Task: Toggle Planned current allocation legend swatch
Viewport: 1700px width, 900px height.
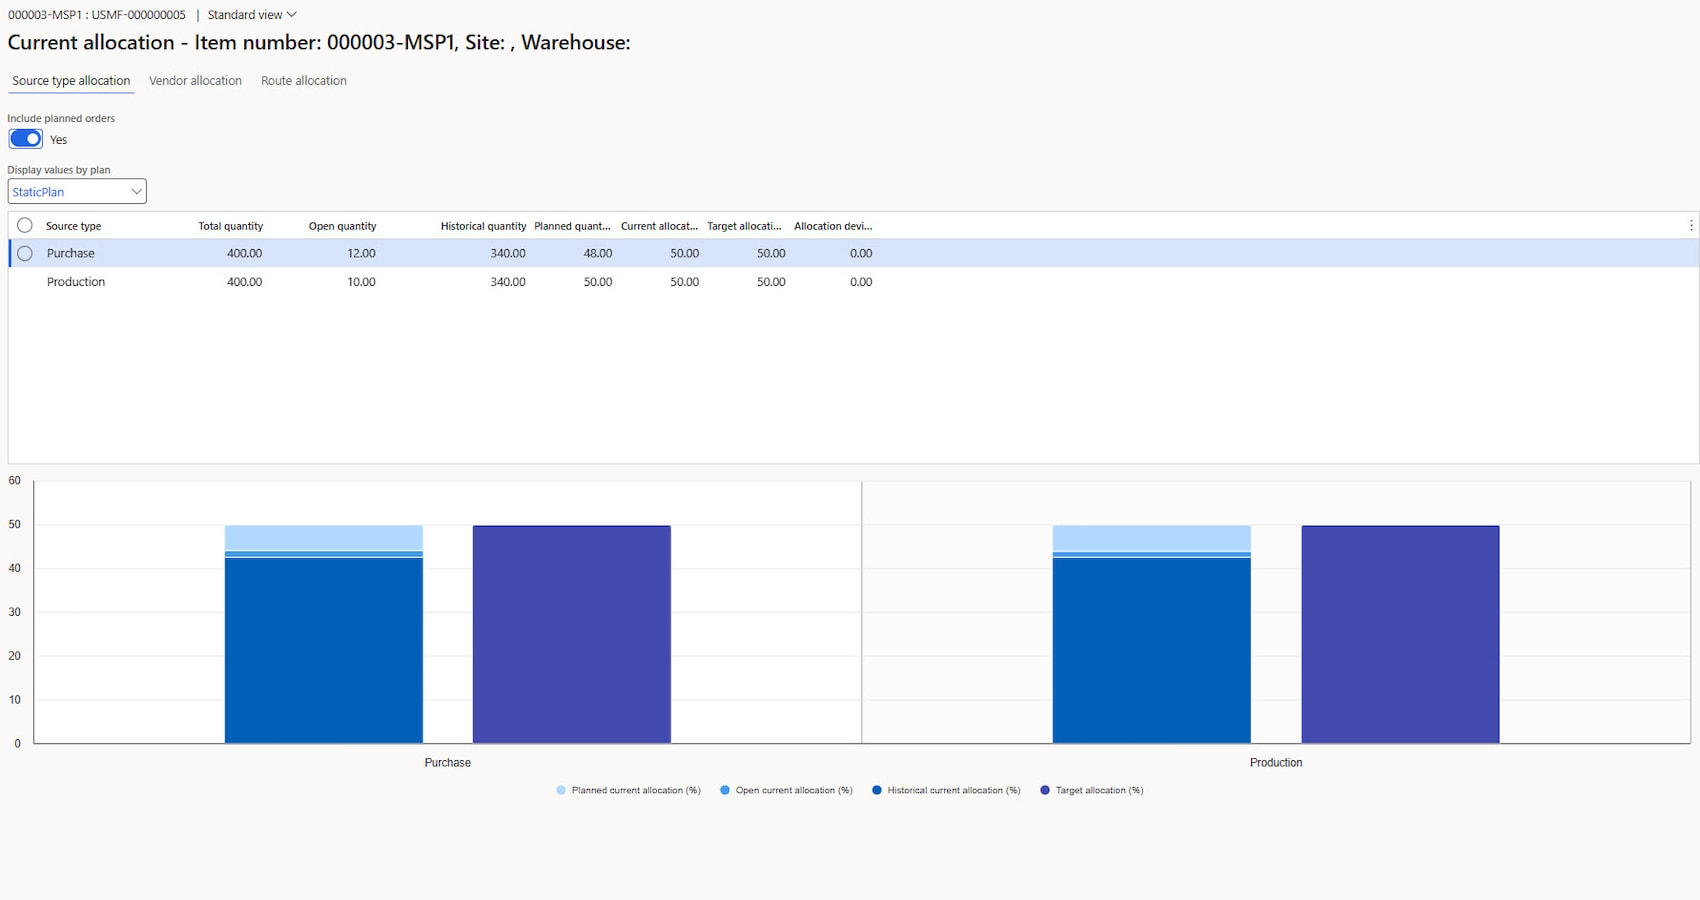Action: click(x=561, y=790)
